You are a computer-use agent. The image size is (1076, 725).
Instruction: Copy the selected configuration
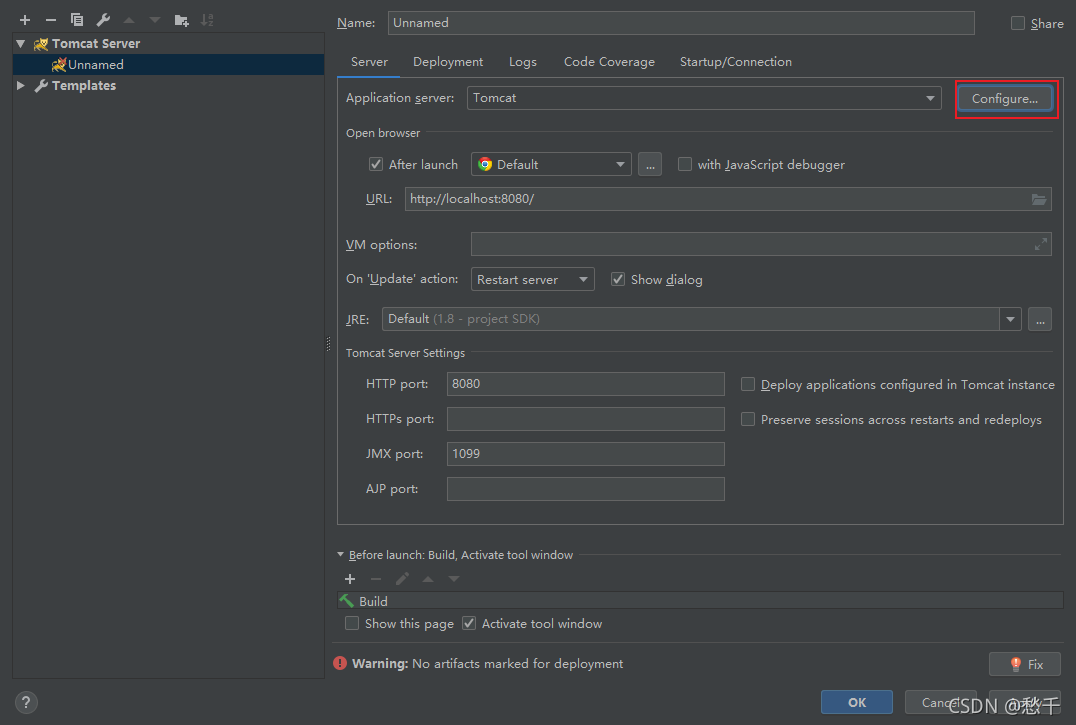coord(77,20)
